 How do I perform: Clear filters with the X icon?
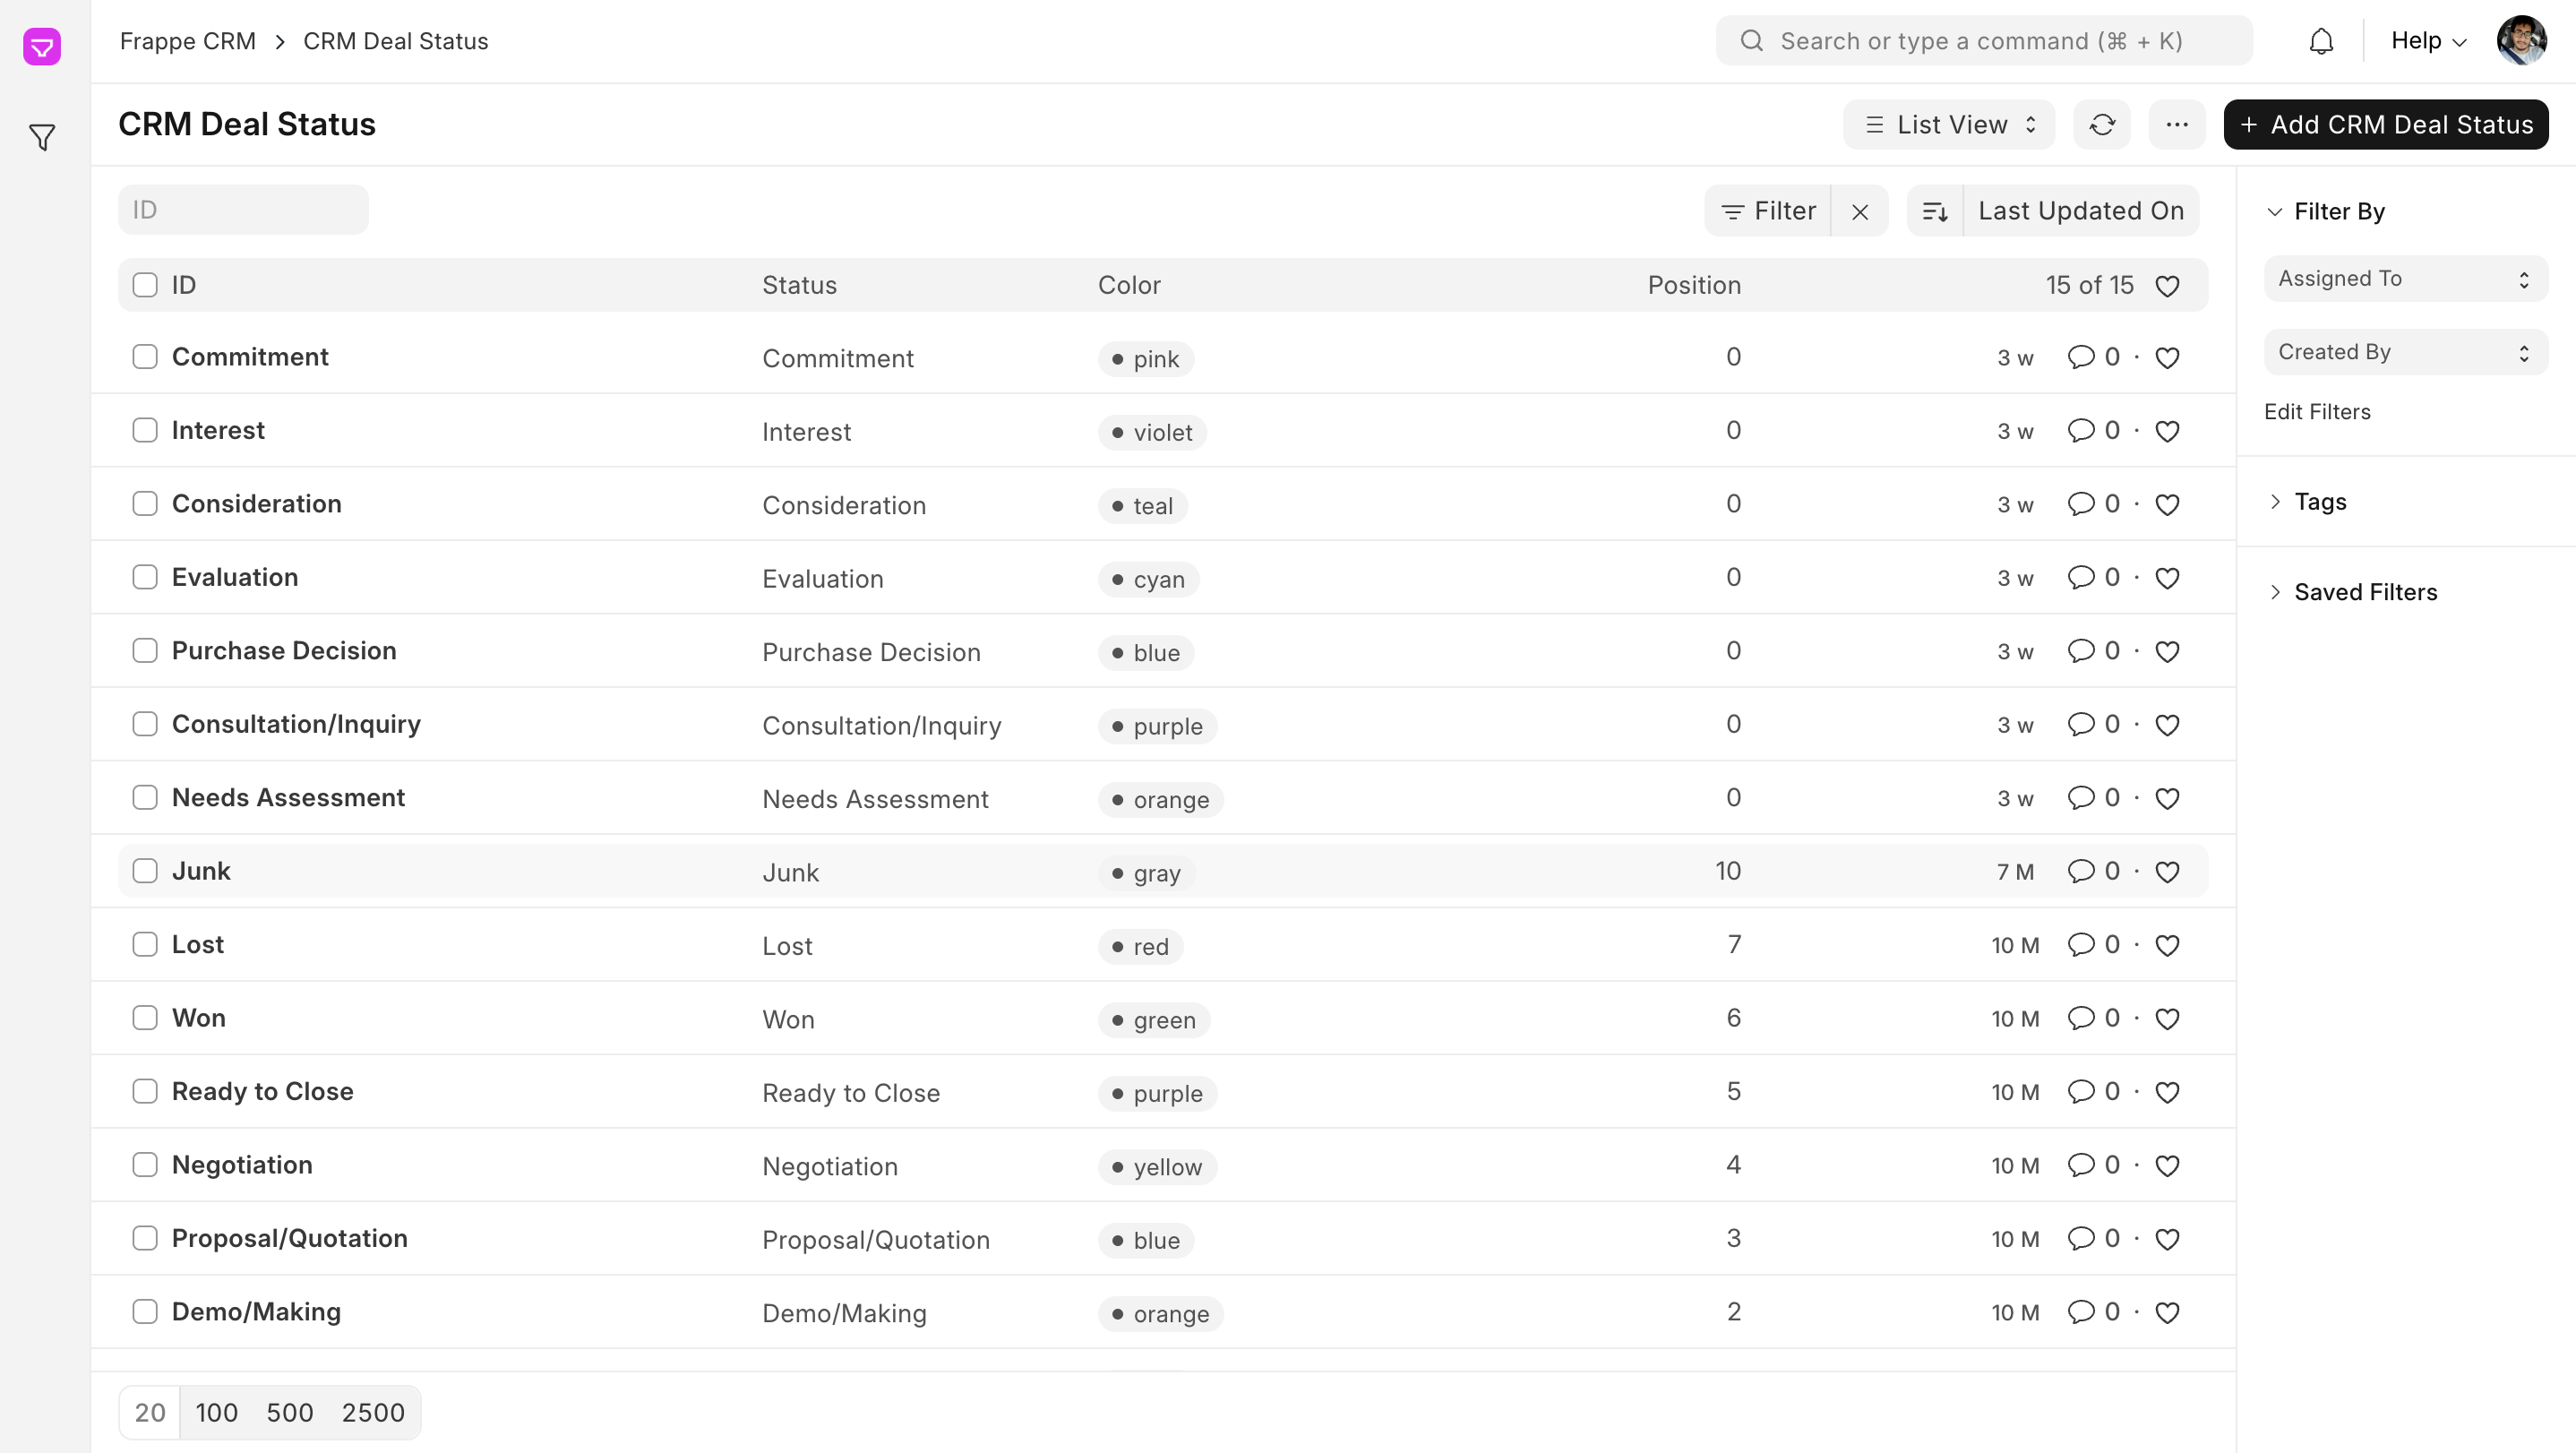[1860, 211]
